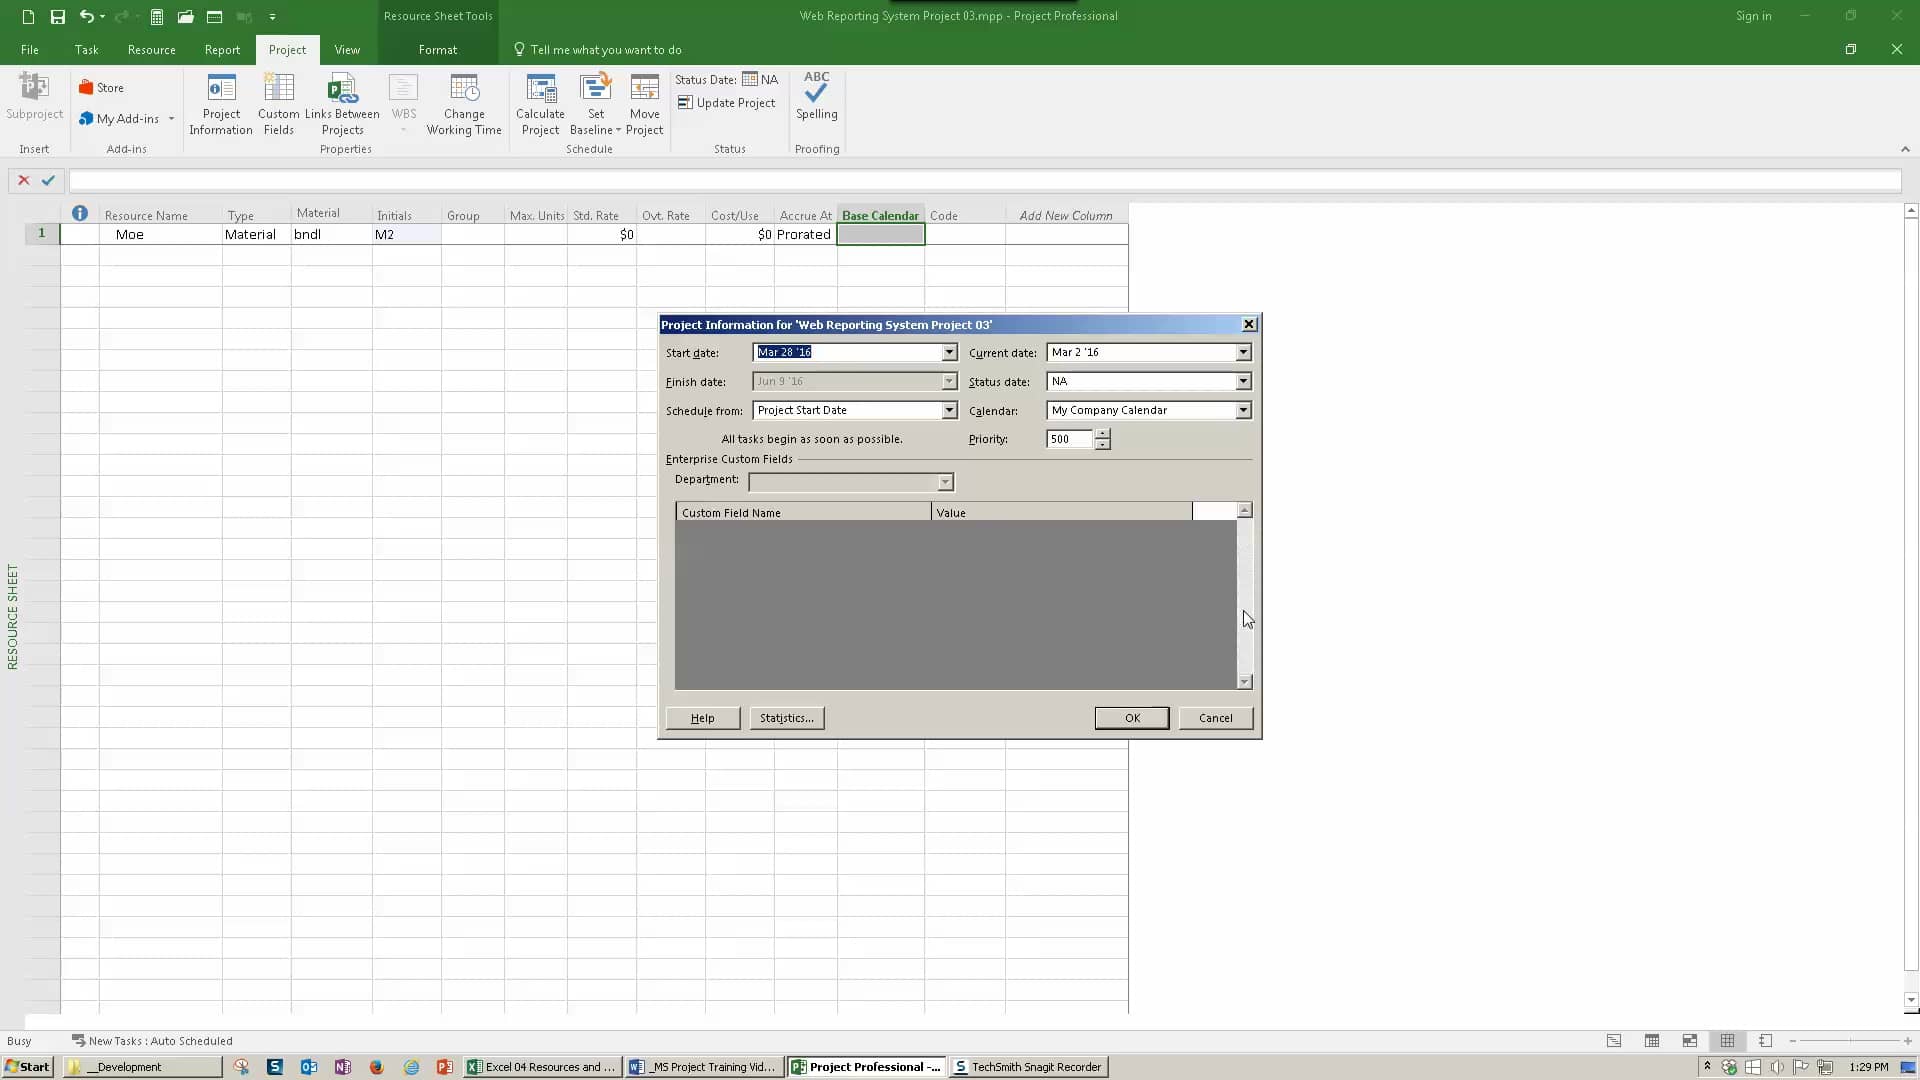Select the Custom Fields tool
The width and height of the screenshot is (1920, 1080).
278,104
